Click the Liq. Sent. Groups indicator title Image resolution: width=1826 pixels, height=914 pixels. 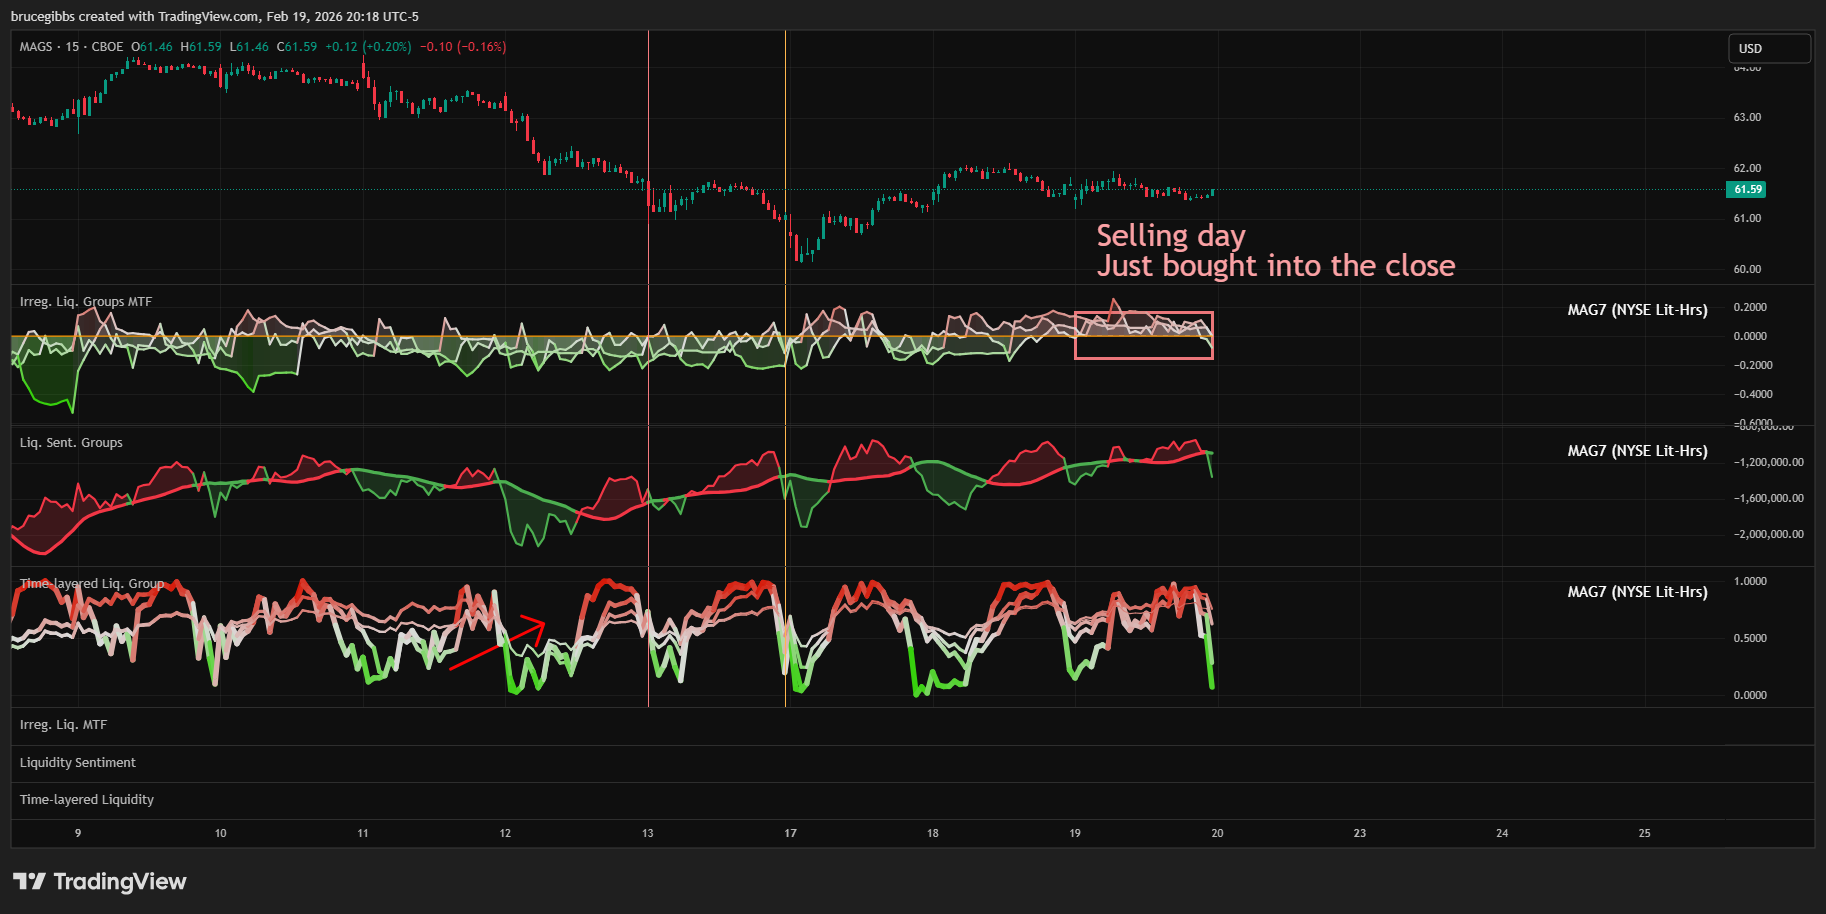[x=71, y=443]
